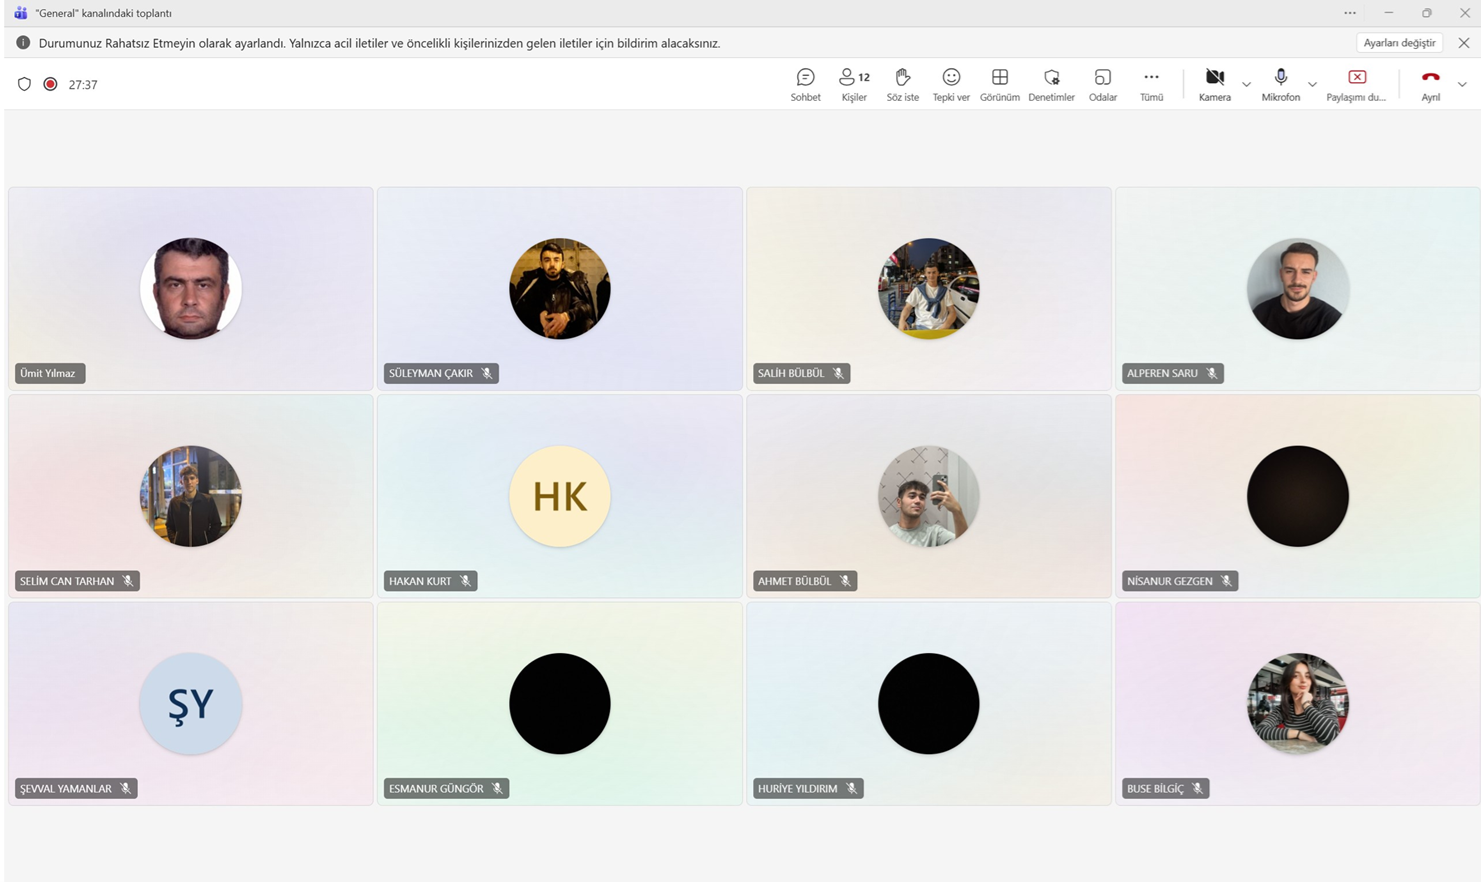1481x882 pixels.
Task: Toggle the Kamera on or off
Action: pyautogui.click(x=1214, y=85)
